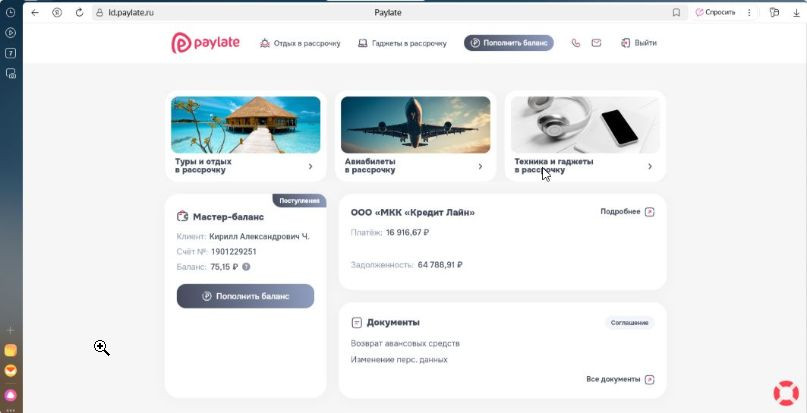The height and width of the screenshot is (413, 807).
Task: Click the envelope mail icon in the header
Action: pyautogui.click(x=596, y=43)
